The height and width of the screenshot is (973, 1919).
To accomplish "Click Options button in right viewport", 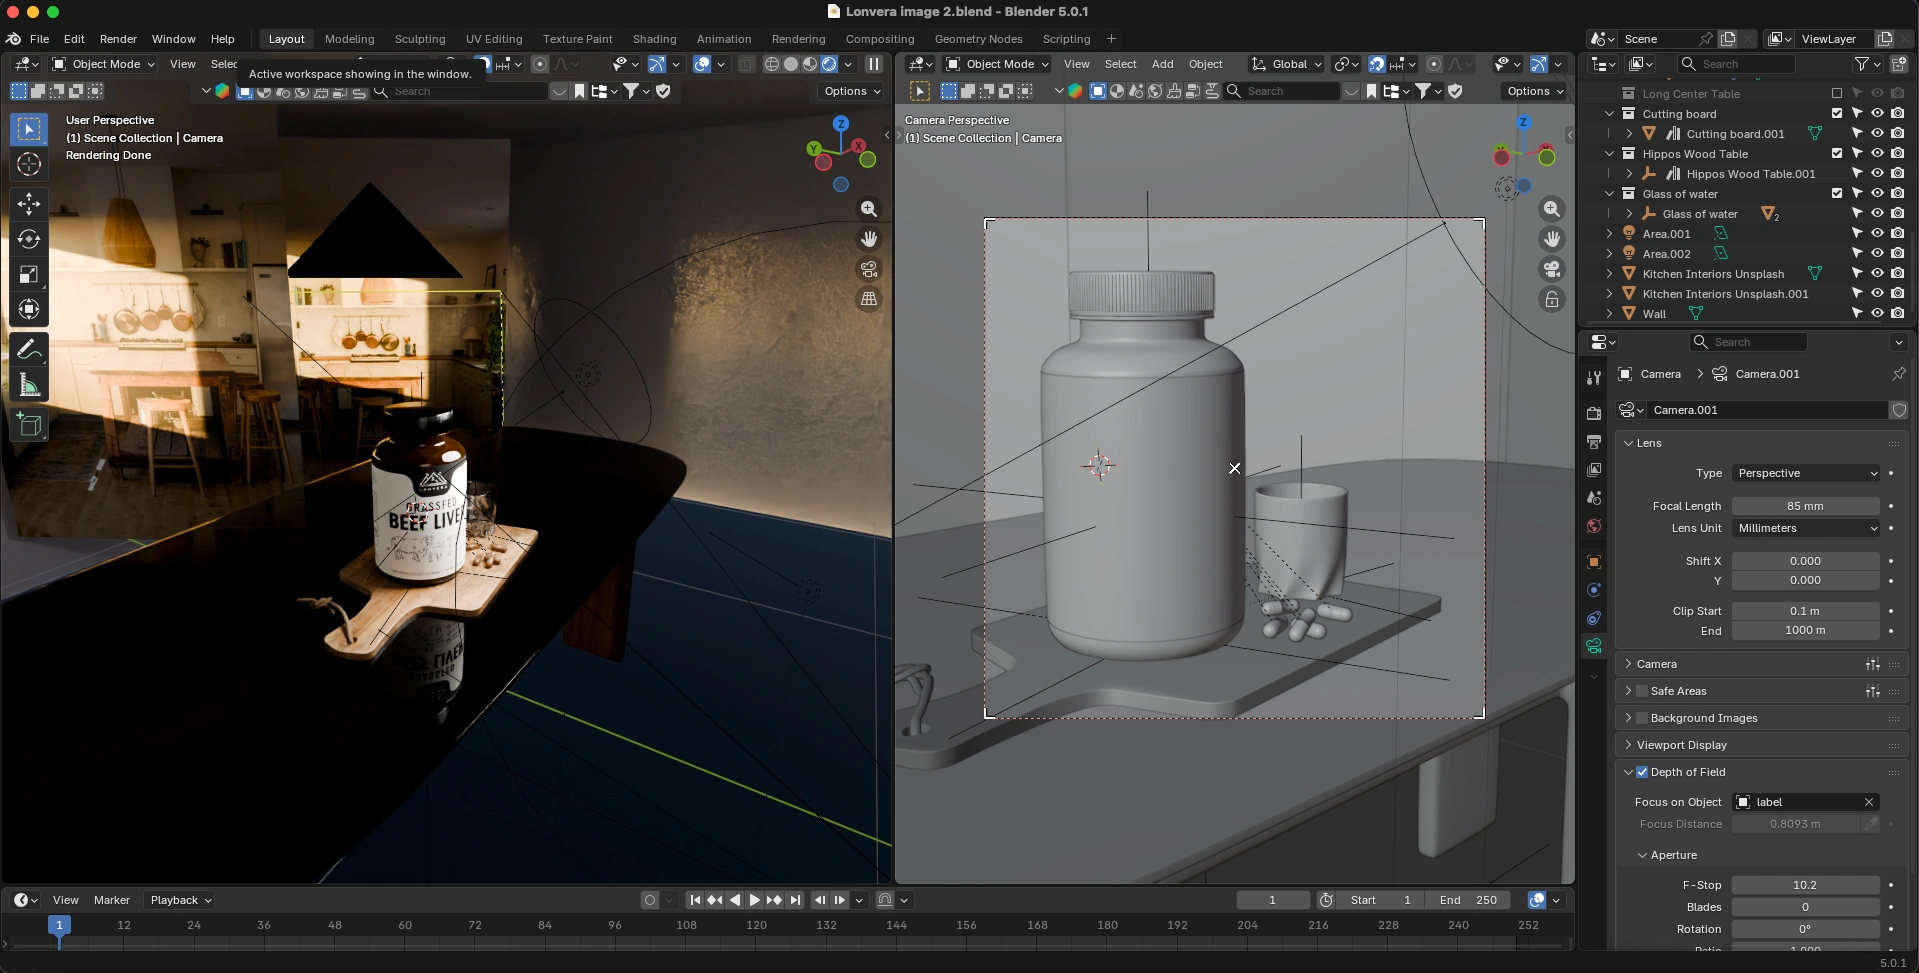I will pyautogui.click(x=1534, y=91).
